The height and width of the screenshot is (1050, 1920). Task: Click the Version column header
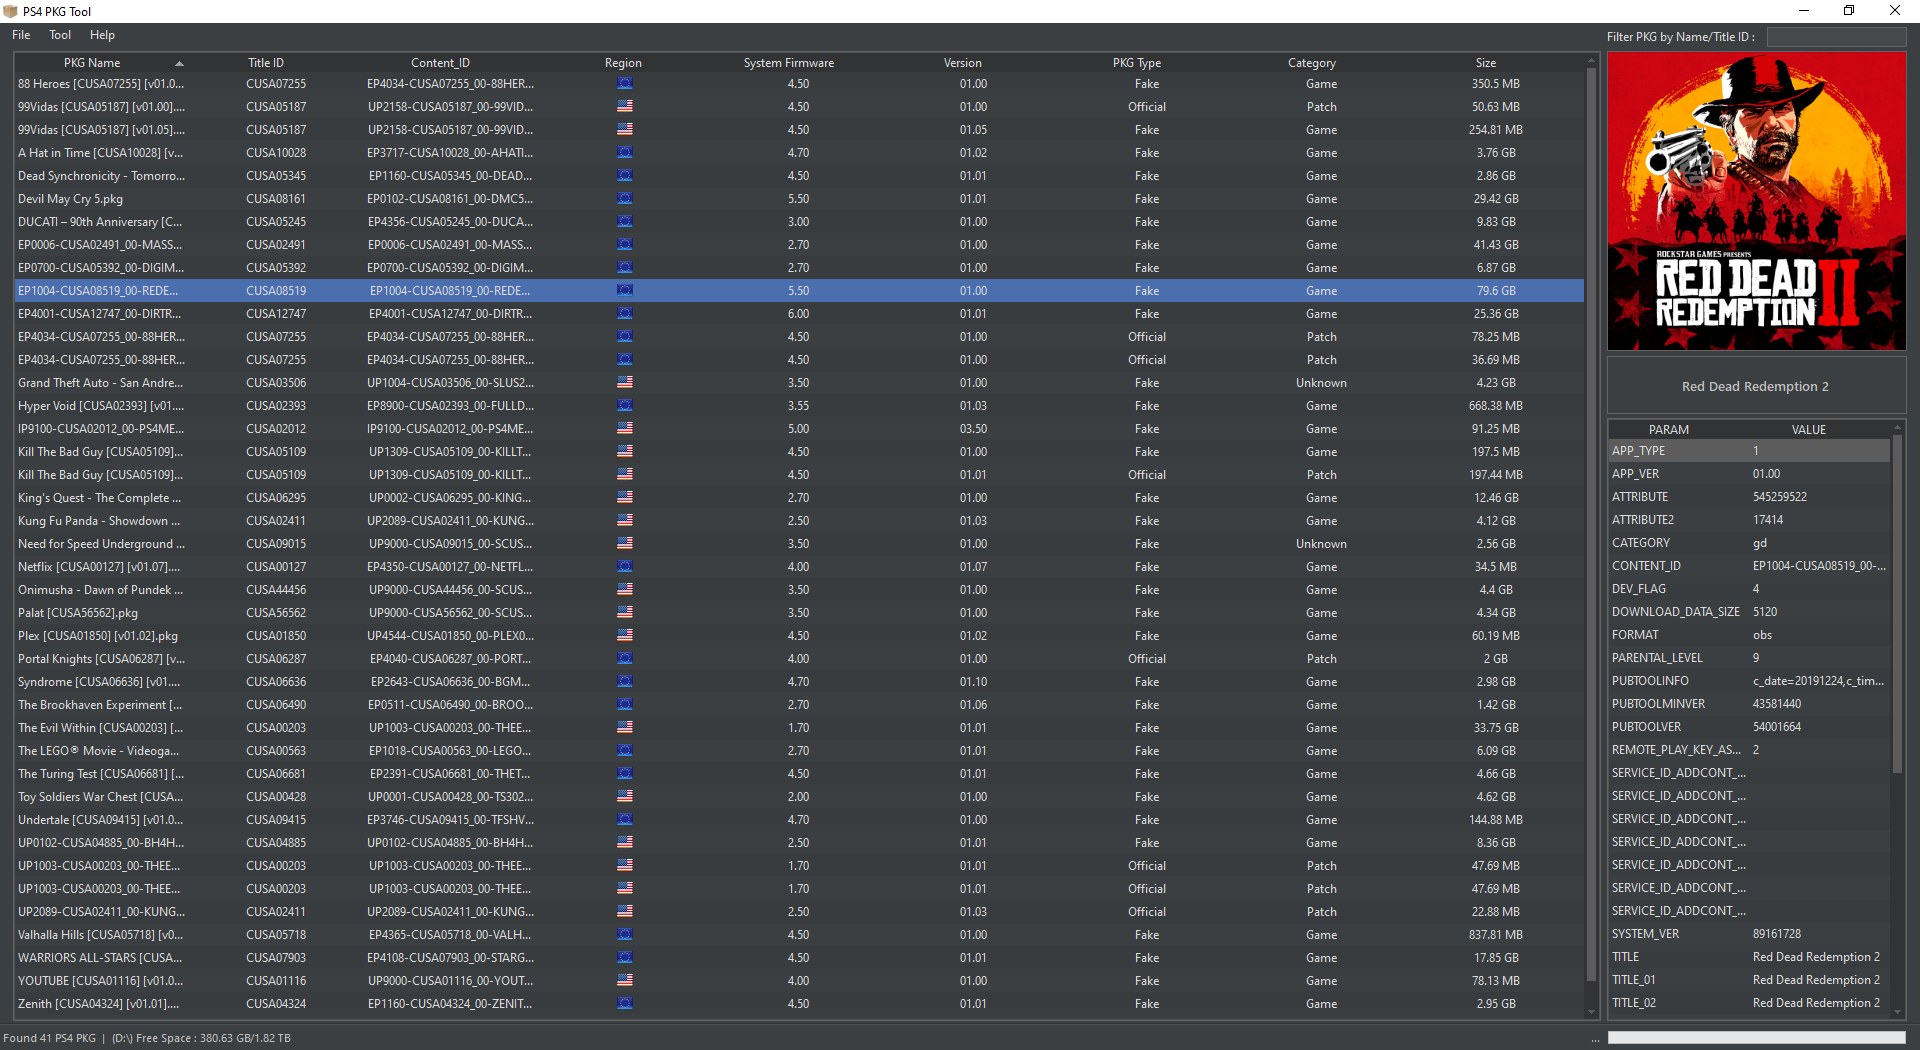(x=963, y=63)
